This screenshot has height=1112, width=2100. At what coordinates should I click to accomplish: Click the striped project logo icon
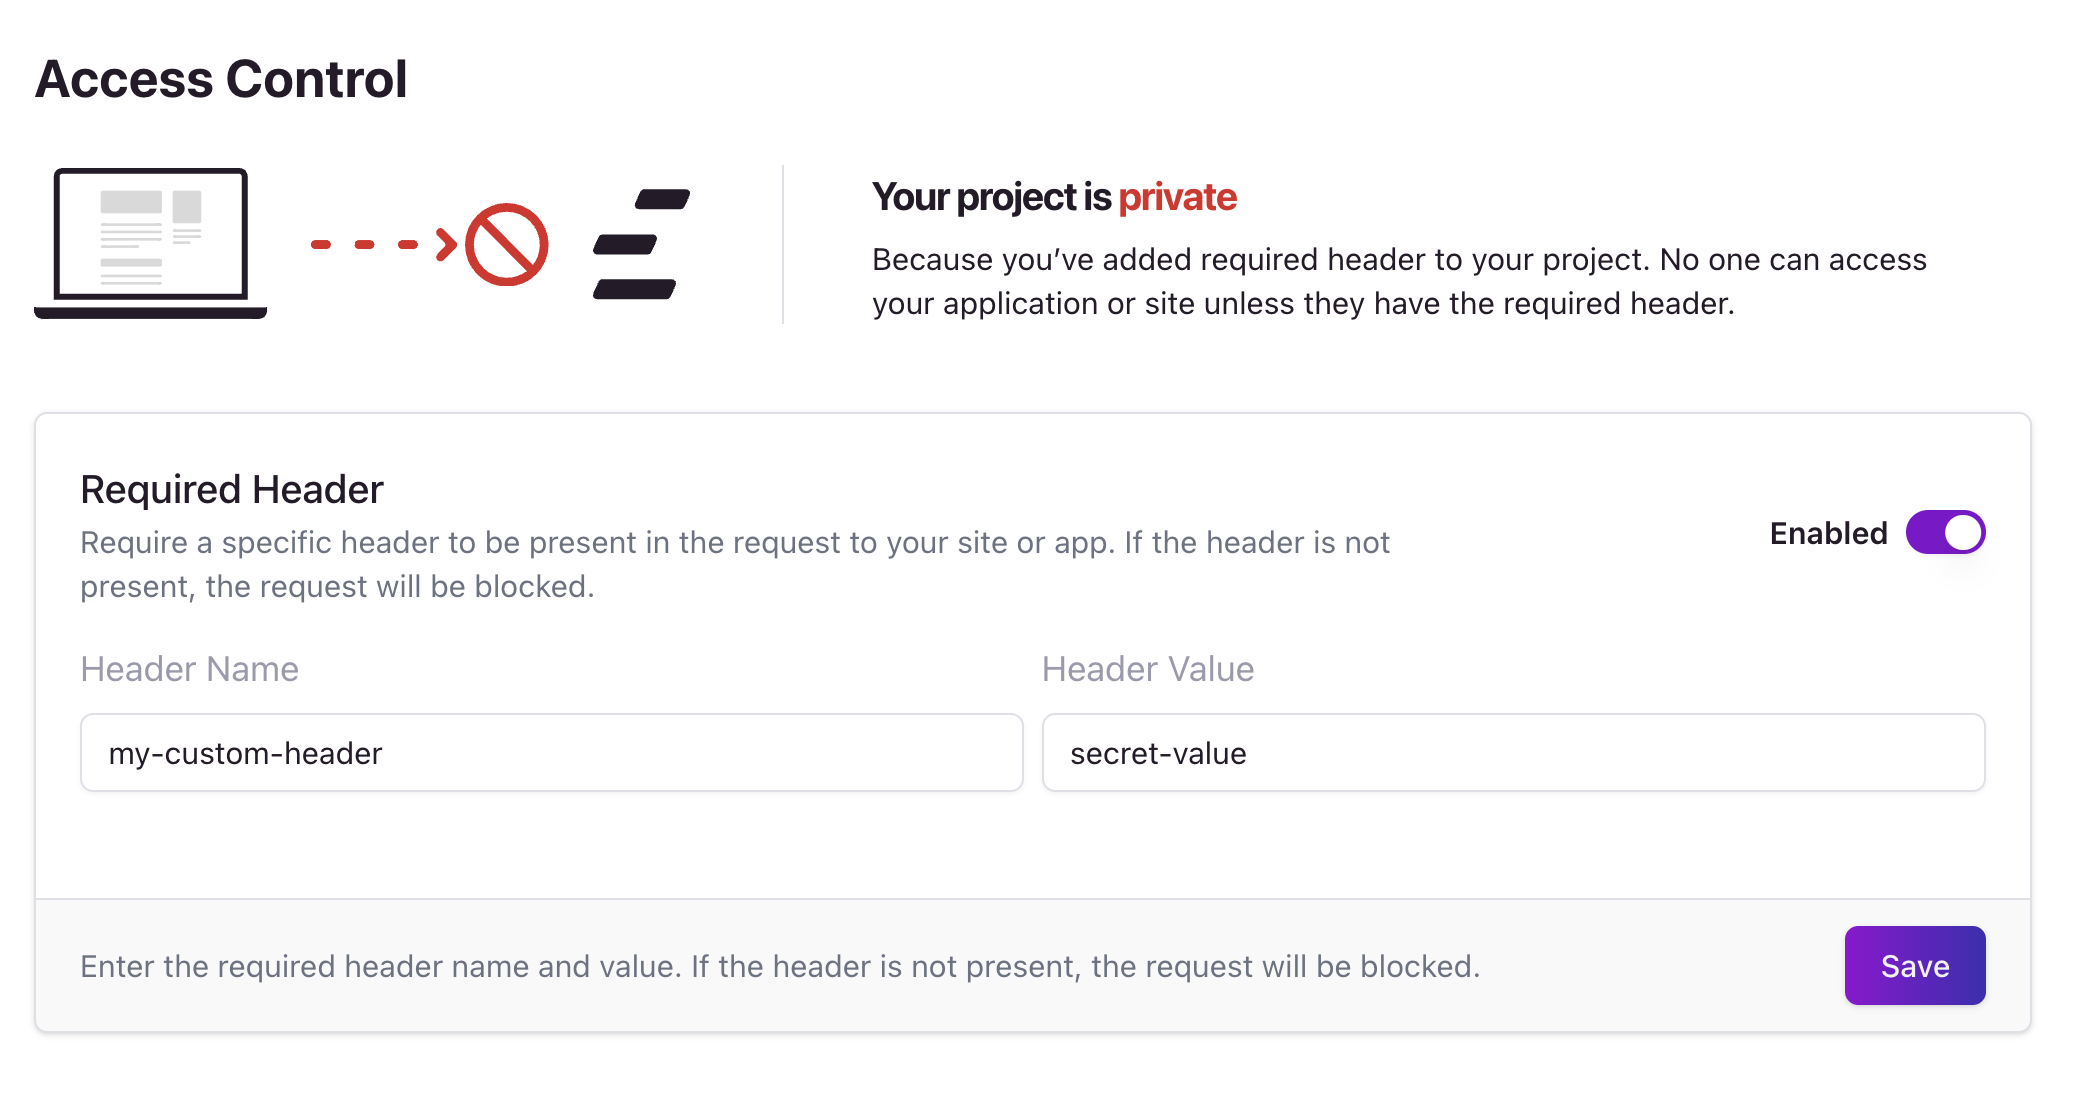(x=642, y=244)
